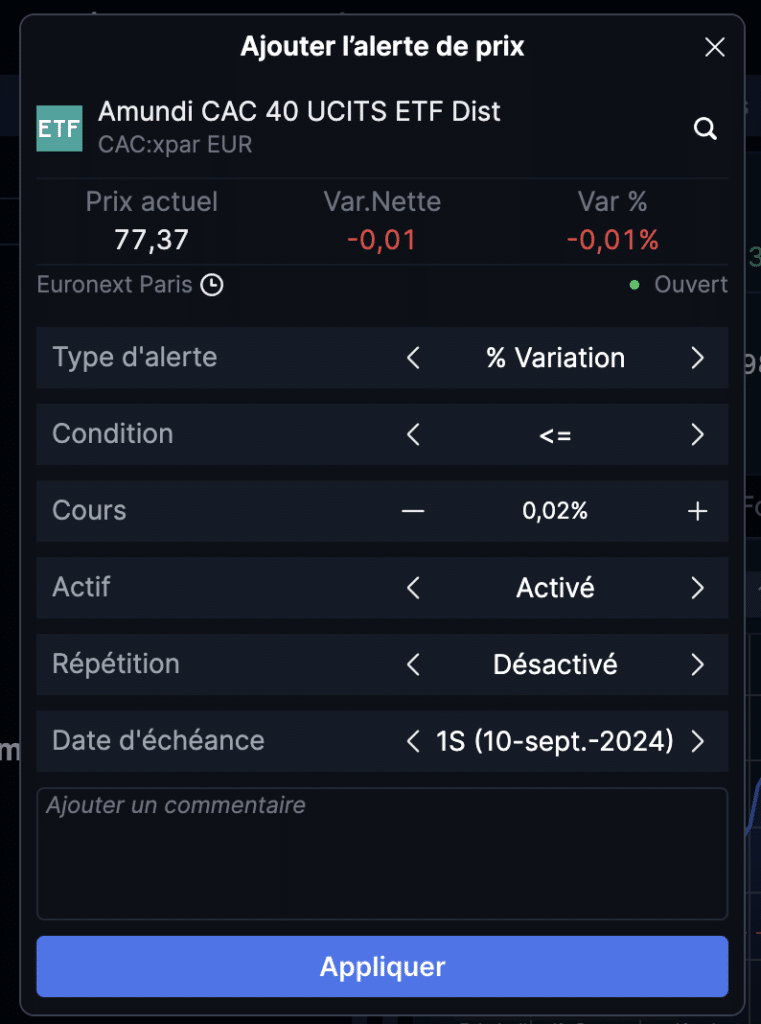Close the price alert dialog
Viewport: 761px width, 1024px height.
(x=715, y=47)
